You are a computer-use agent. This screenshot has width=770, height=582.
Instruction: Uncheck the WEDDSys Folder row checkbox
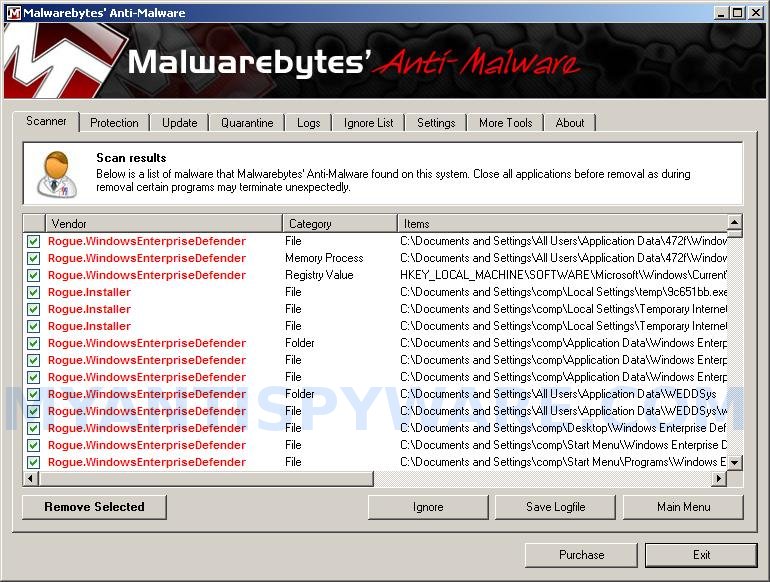click(33, 394)
